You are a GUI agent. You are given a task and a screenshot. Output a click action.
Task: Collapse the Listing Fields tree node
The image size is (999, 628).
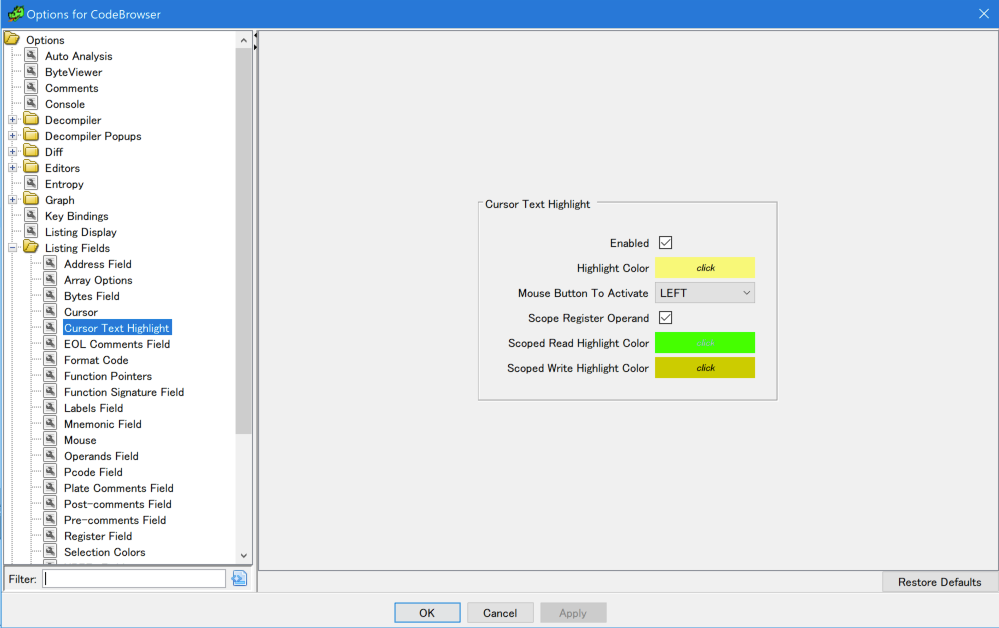(x=12, y=248)
